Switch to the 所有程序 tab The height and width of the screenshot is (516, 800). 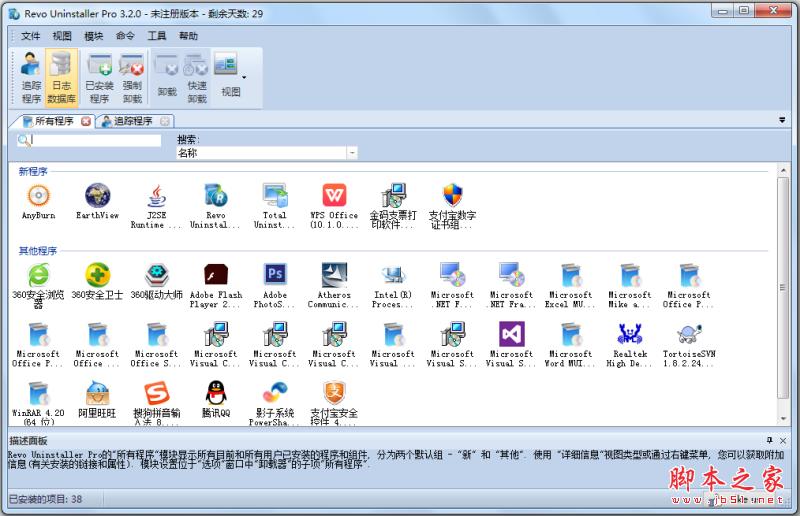(54, 121)
